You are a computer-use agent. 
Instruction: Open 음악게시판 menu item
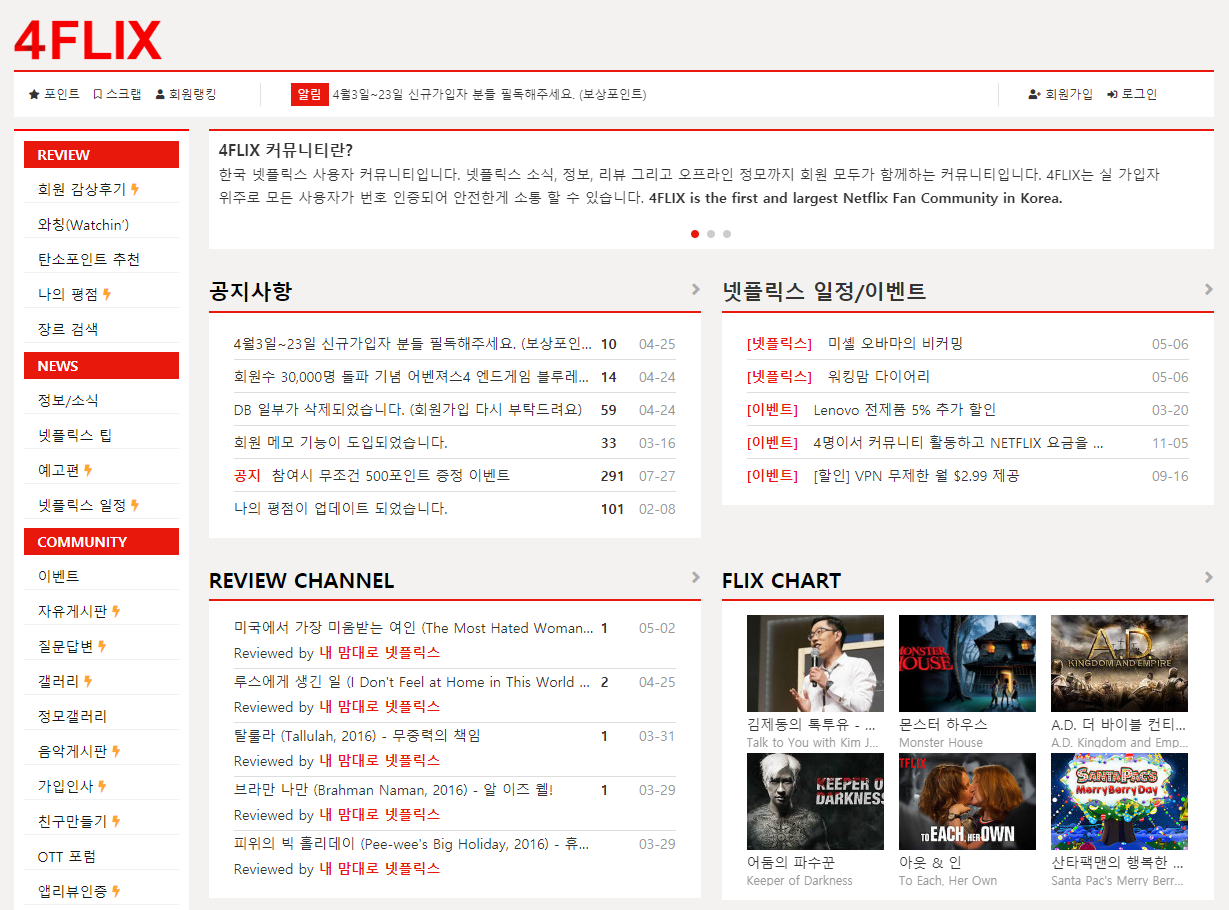(x=79, y=751)
